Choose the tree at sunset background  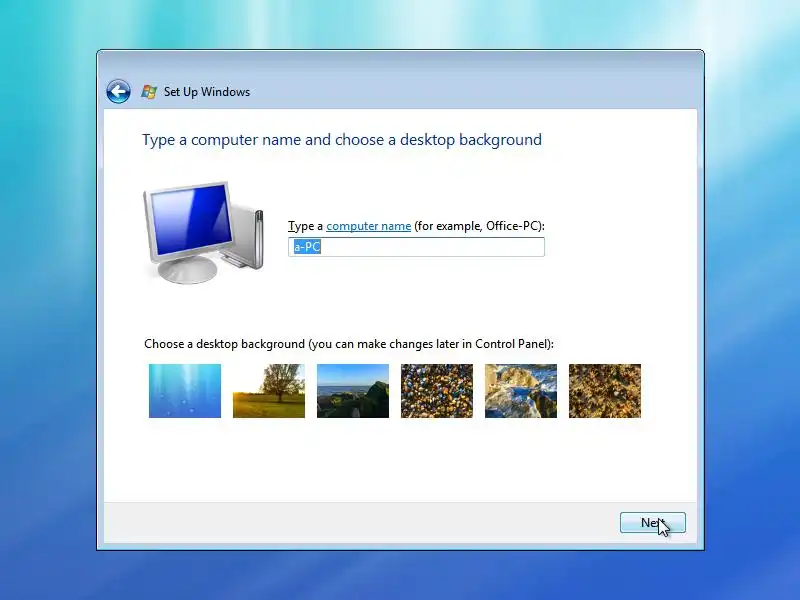pyautogui.click(x=269, y=391)
